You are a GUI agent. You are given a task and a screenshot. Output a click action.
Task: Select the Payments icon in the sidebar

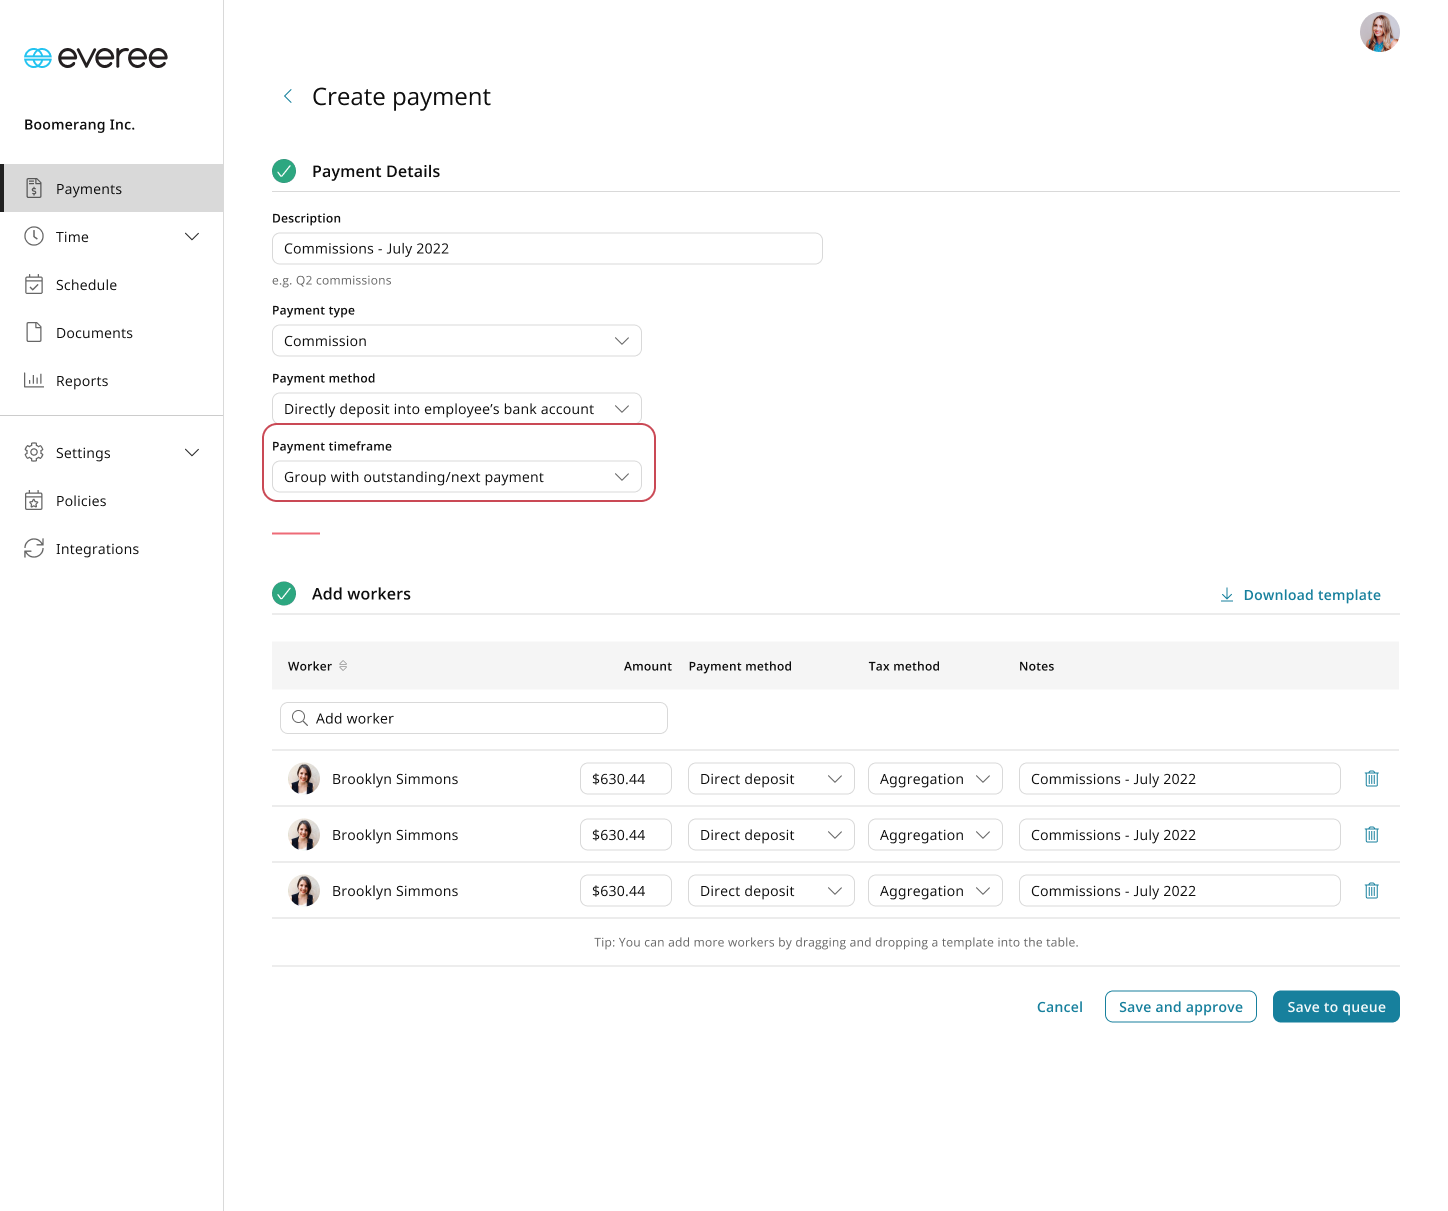(35, 188)
